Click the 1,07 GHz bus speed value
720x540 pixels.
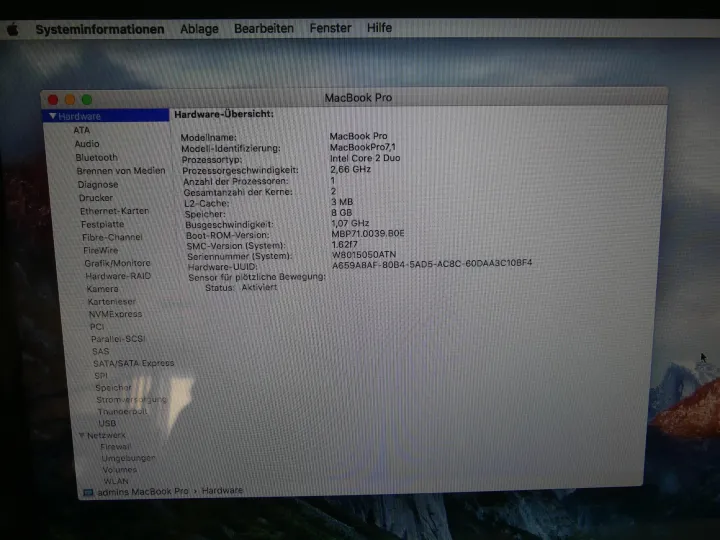(x=350, y=223)
